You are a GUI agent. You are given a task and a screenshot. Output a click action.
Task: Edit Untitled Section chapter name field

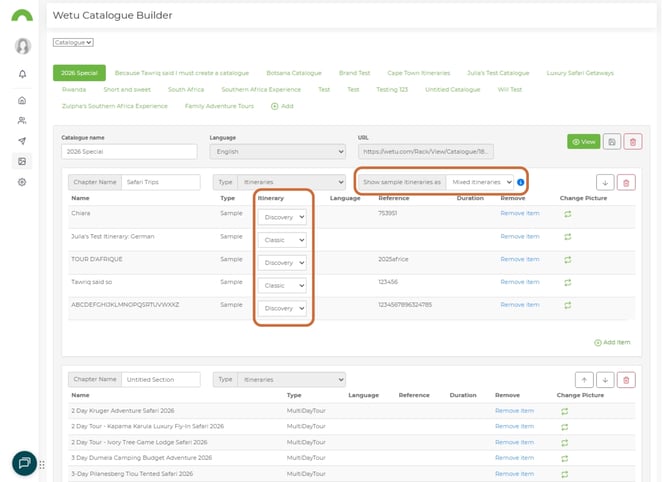pyautogui.click(x=161, y=379)
